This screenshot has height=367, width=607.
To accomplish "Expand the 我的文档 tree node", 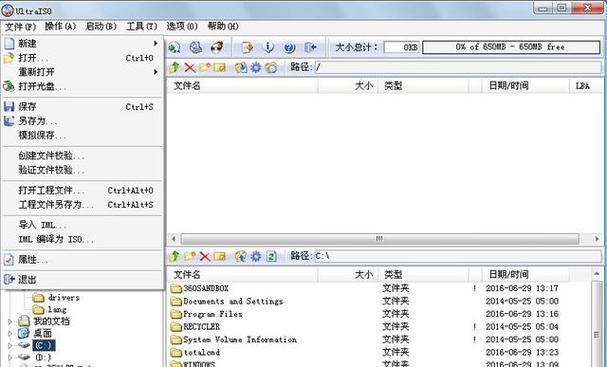I will (10, 321).
